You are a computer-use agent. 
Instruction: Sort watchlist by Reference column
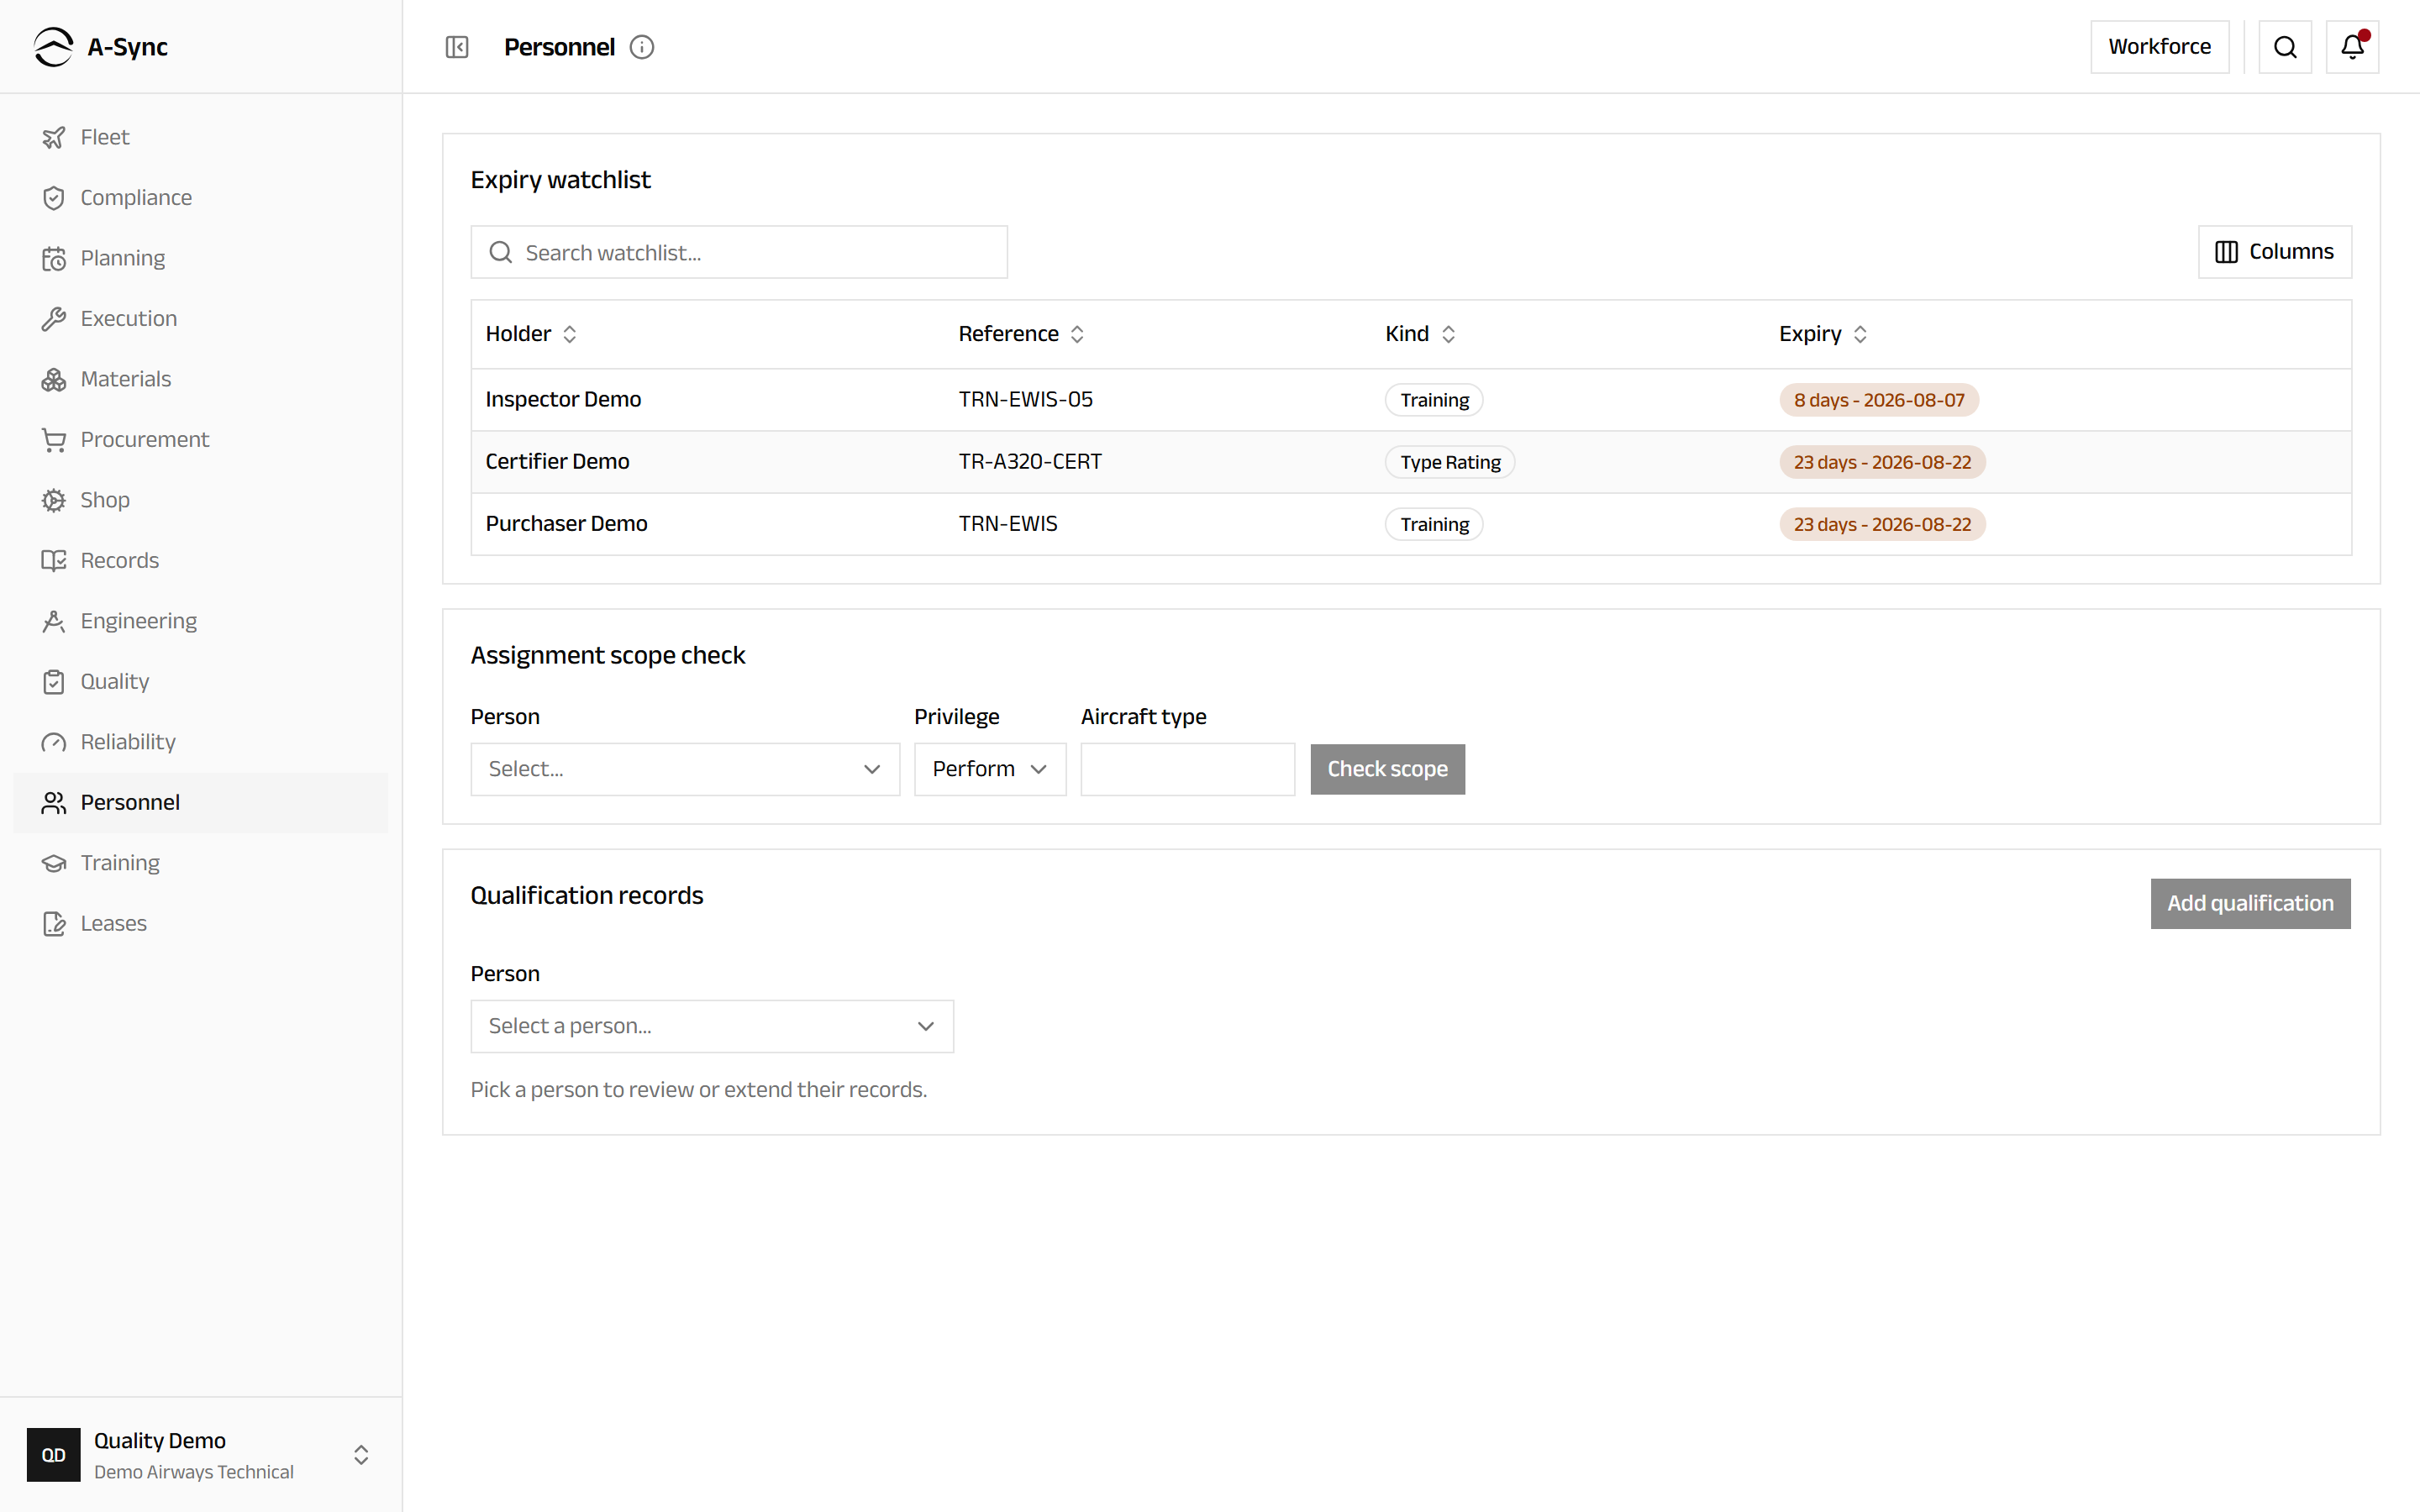(1021, 334)
